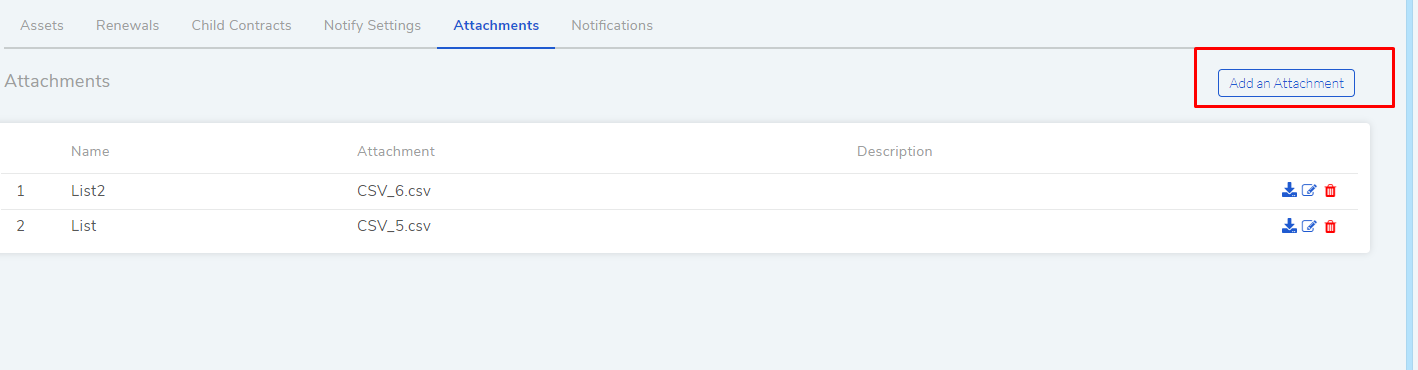1418x370 pixels.
Task: Switch to the Assets tab
Action: 42,25
